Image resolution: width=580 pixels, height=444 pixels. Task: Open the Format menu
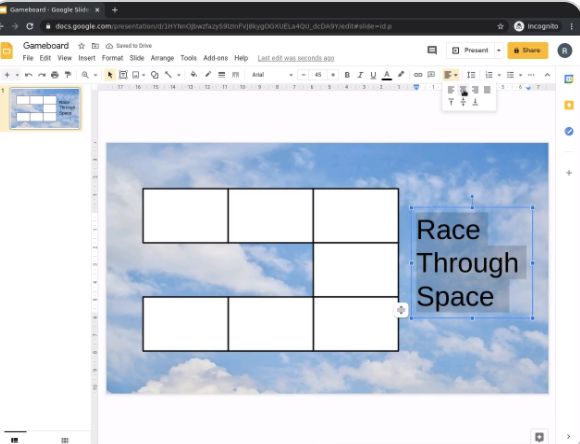tap(112, 58)
